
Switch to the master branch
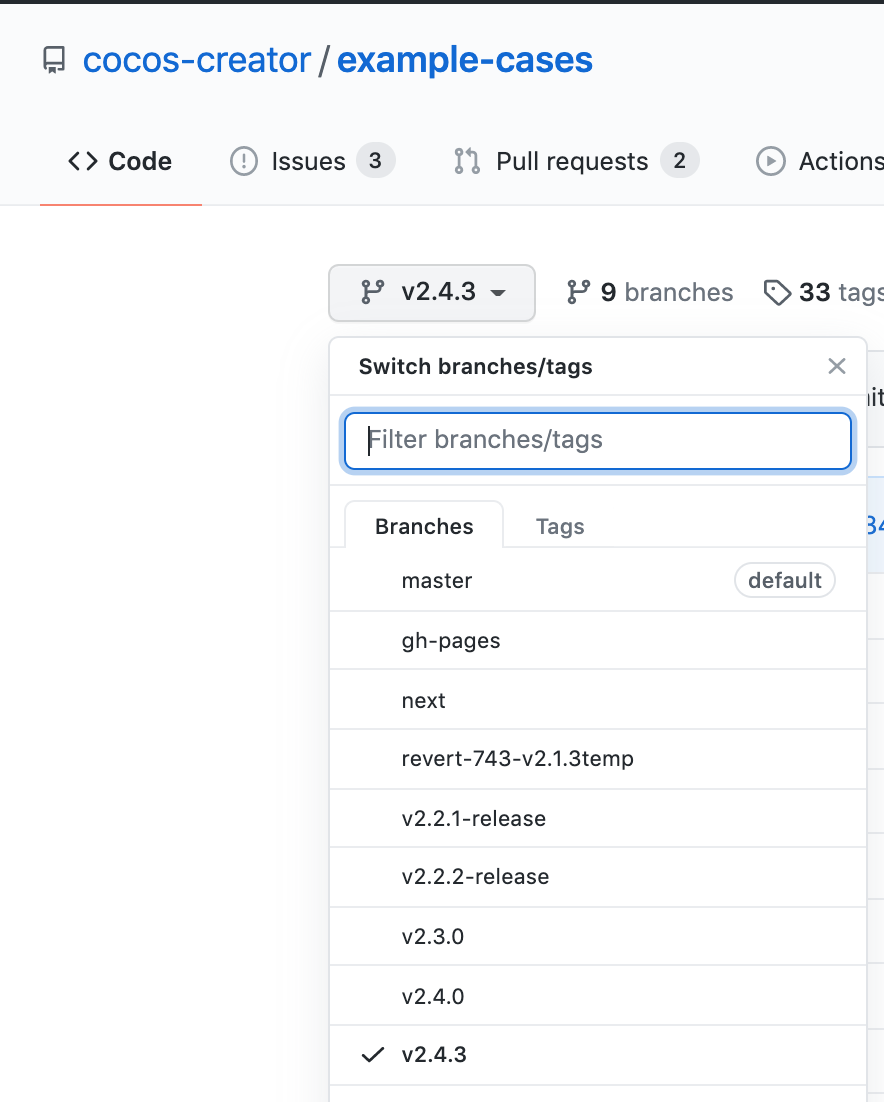click(x=437, y=580)
